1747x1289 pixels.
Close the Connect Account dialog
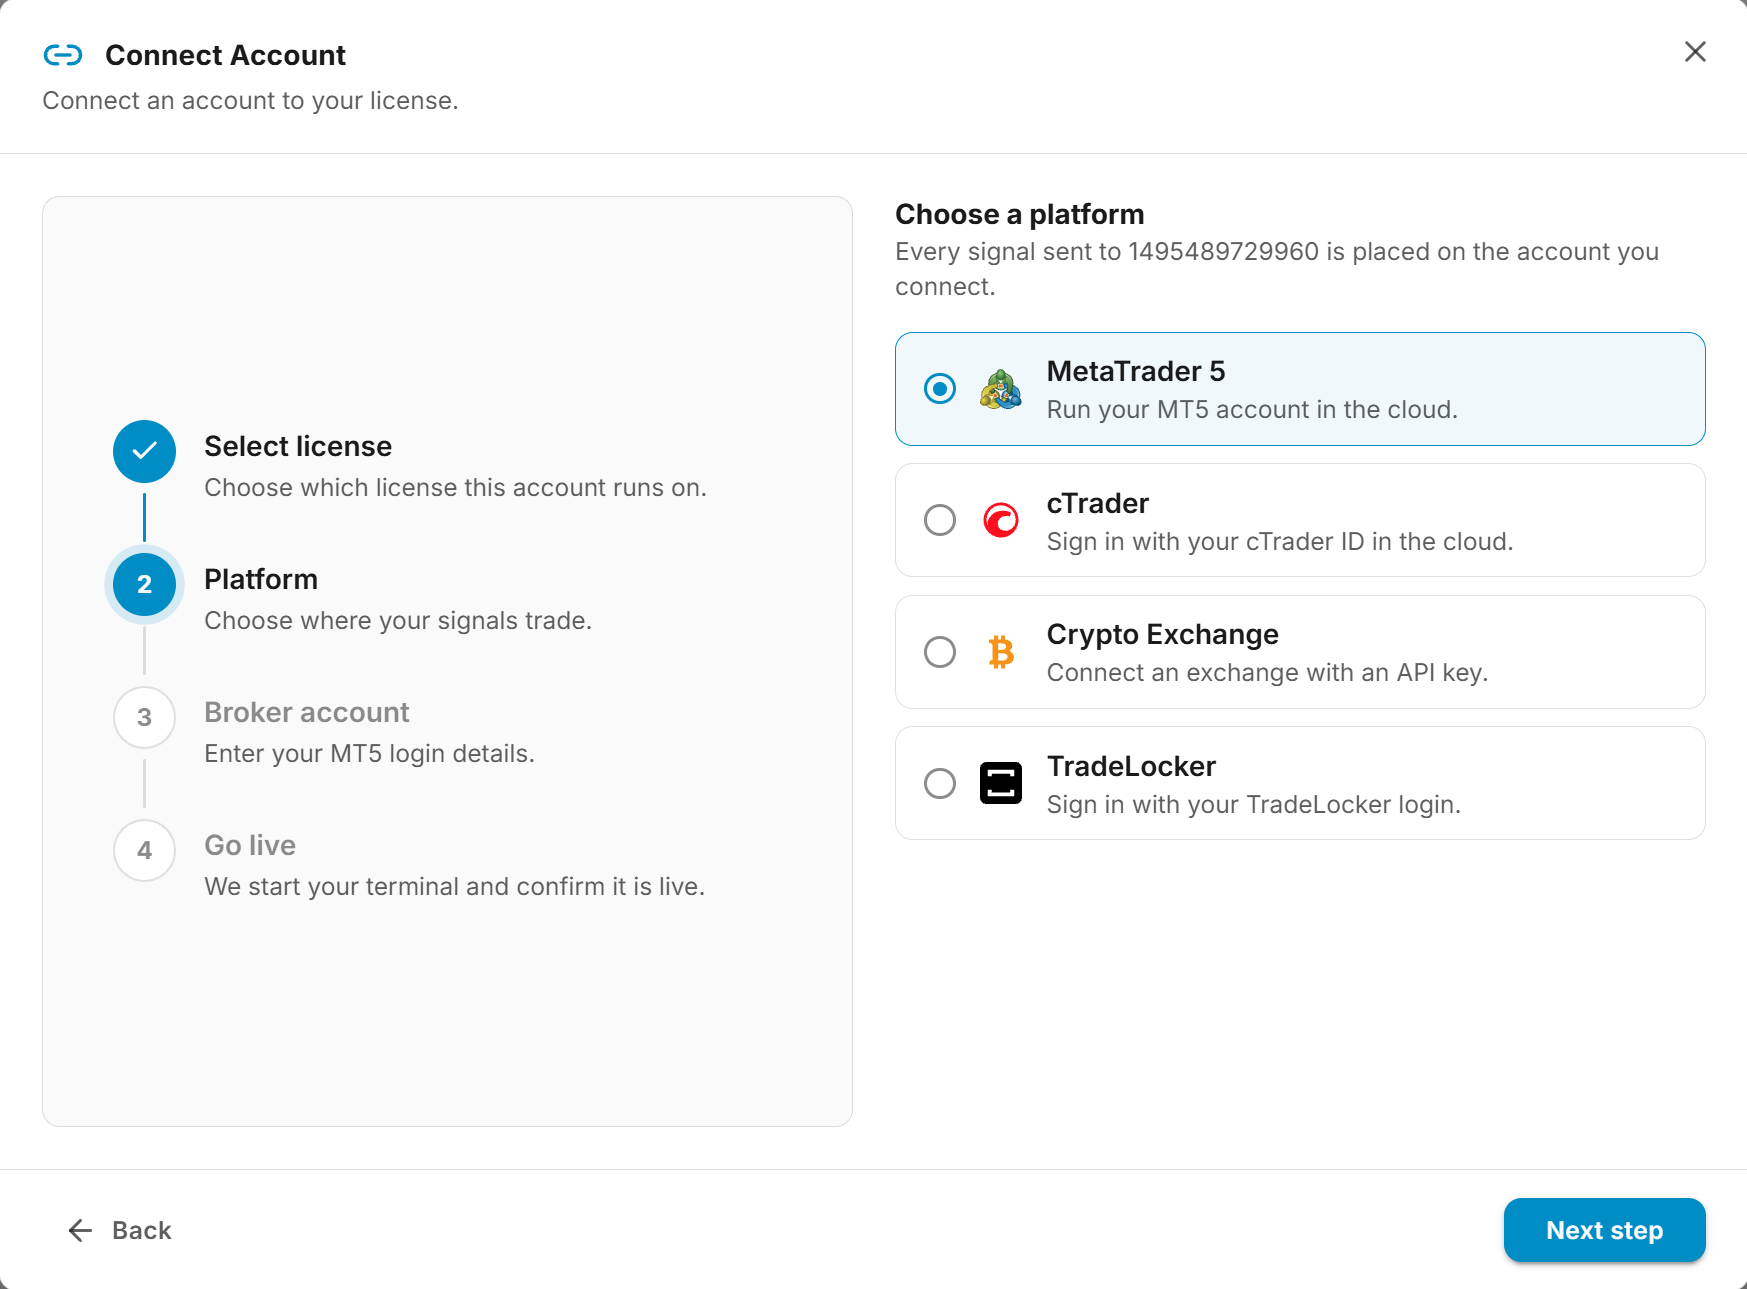(x=1695, y=52)
